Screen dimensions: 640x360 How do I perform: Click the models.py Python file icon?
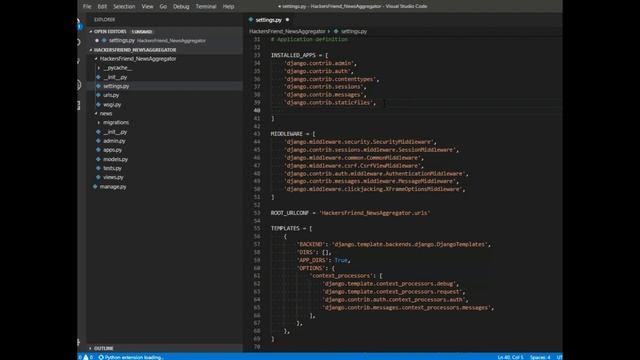pyautogui.click(x=98, y=159)
